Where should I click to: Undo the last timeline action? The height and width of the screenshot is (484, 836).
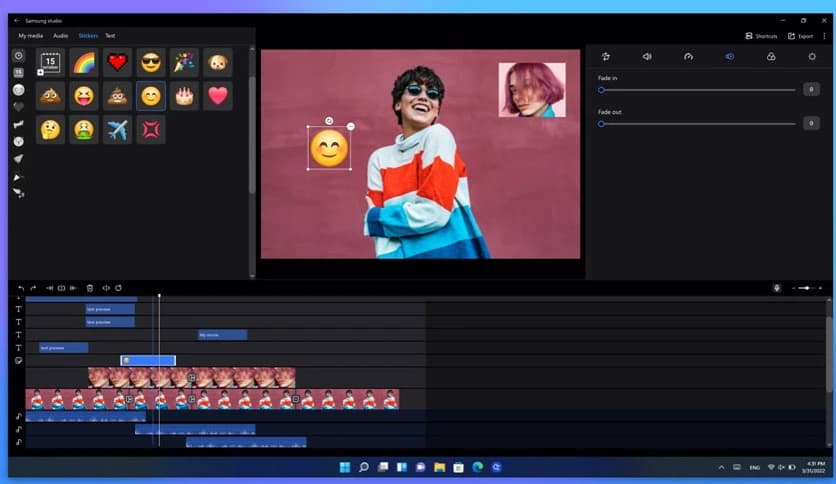21,288
